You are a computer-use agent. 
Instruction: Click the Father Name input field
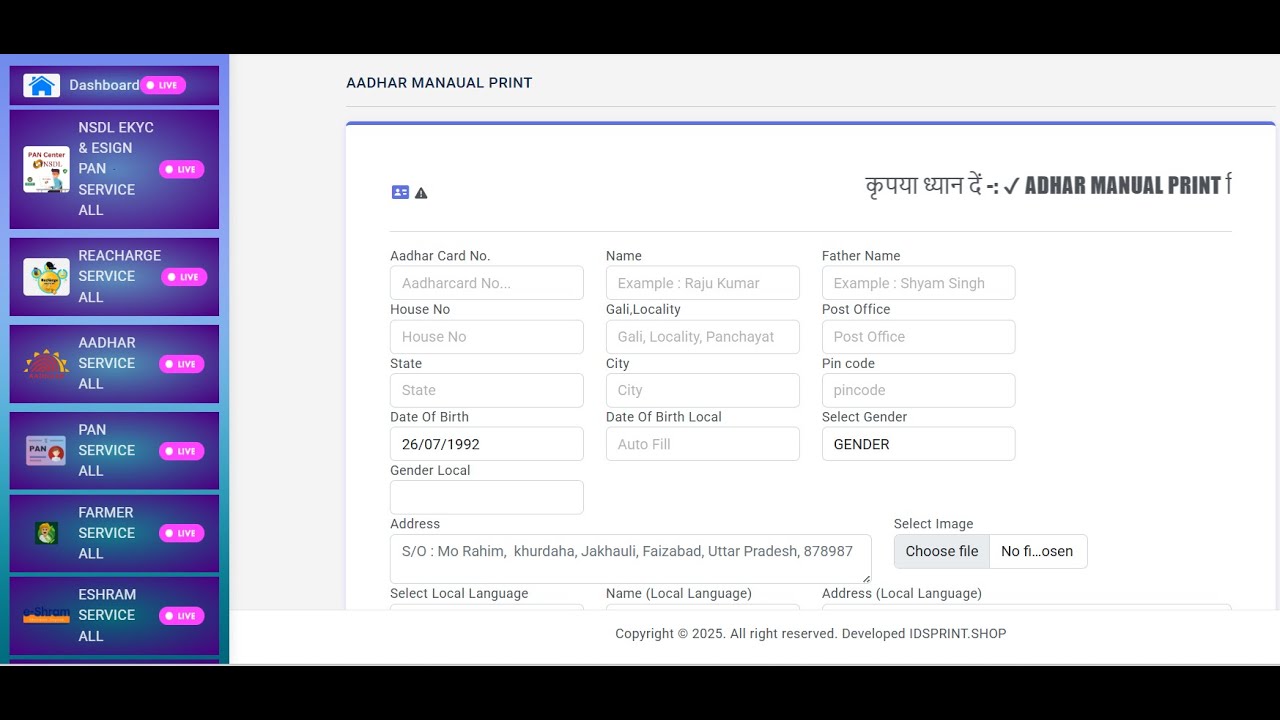[918, 283]
